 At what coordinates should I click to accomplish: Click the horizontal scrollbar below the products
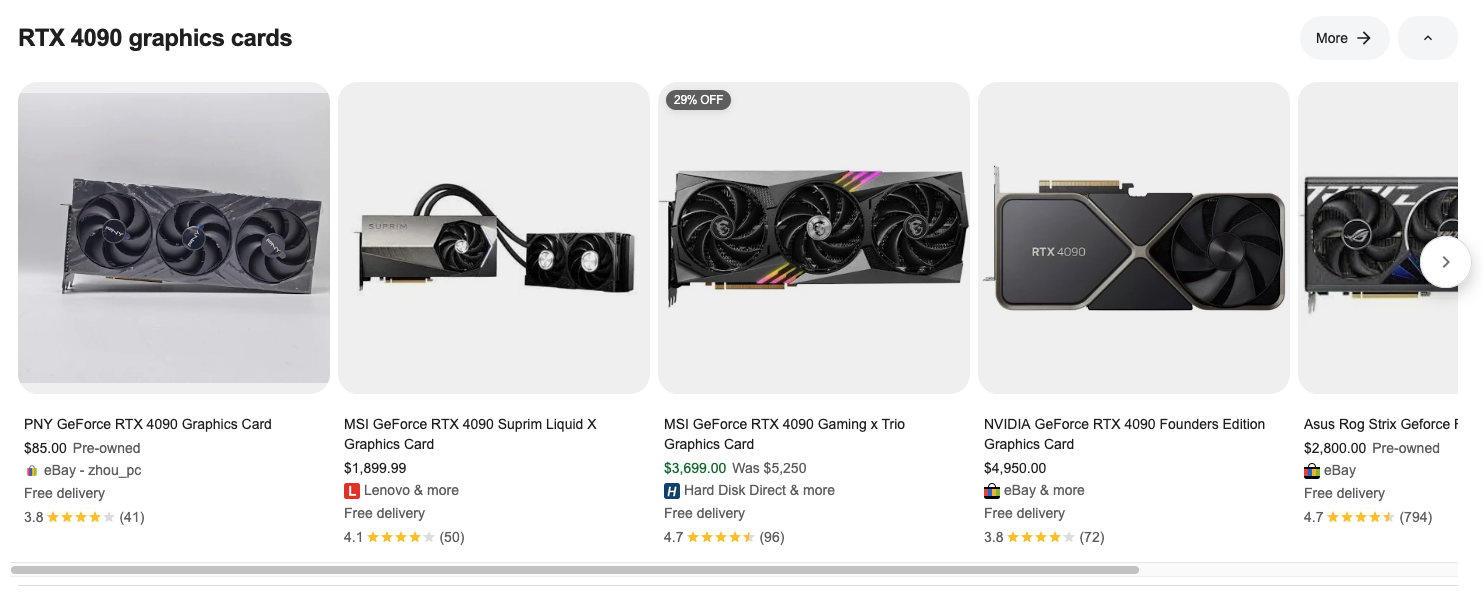click(x=575, y=570)
